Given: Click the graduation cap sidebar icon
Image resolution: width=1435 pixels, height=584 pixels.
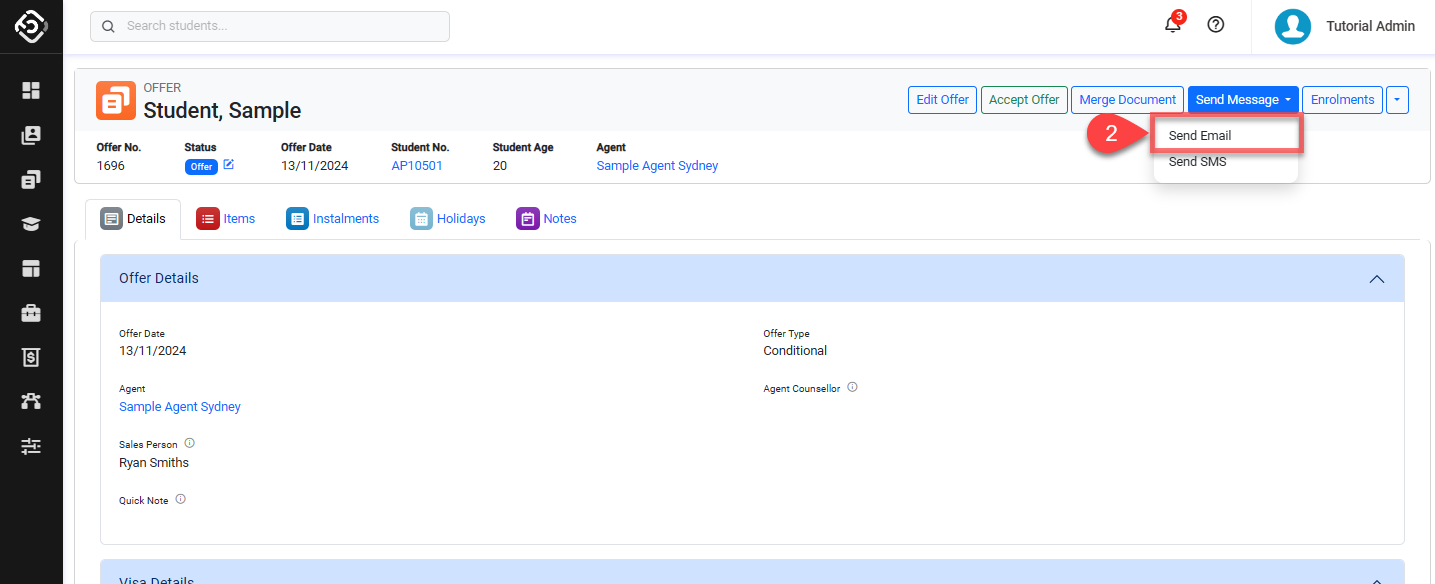Looking at the screenshot, I should 31,224.
